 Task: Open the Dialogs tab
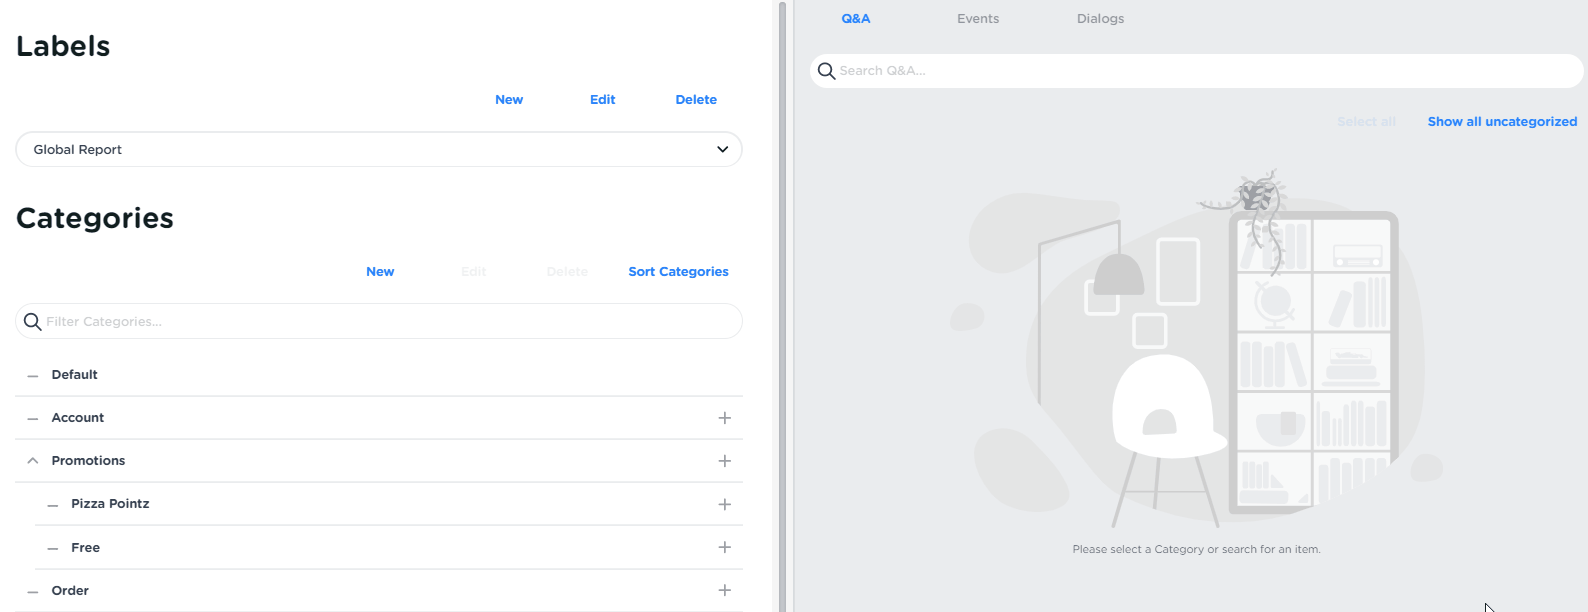click(1100, 19)
